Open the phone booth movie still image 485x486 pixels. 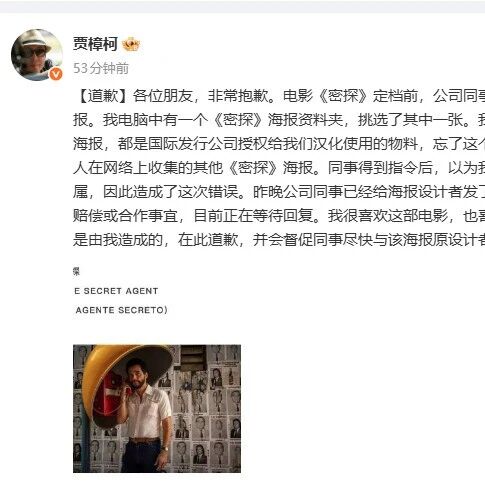(x=157, y=408)
